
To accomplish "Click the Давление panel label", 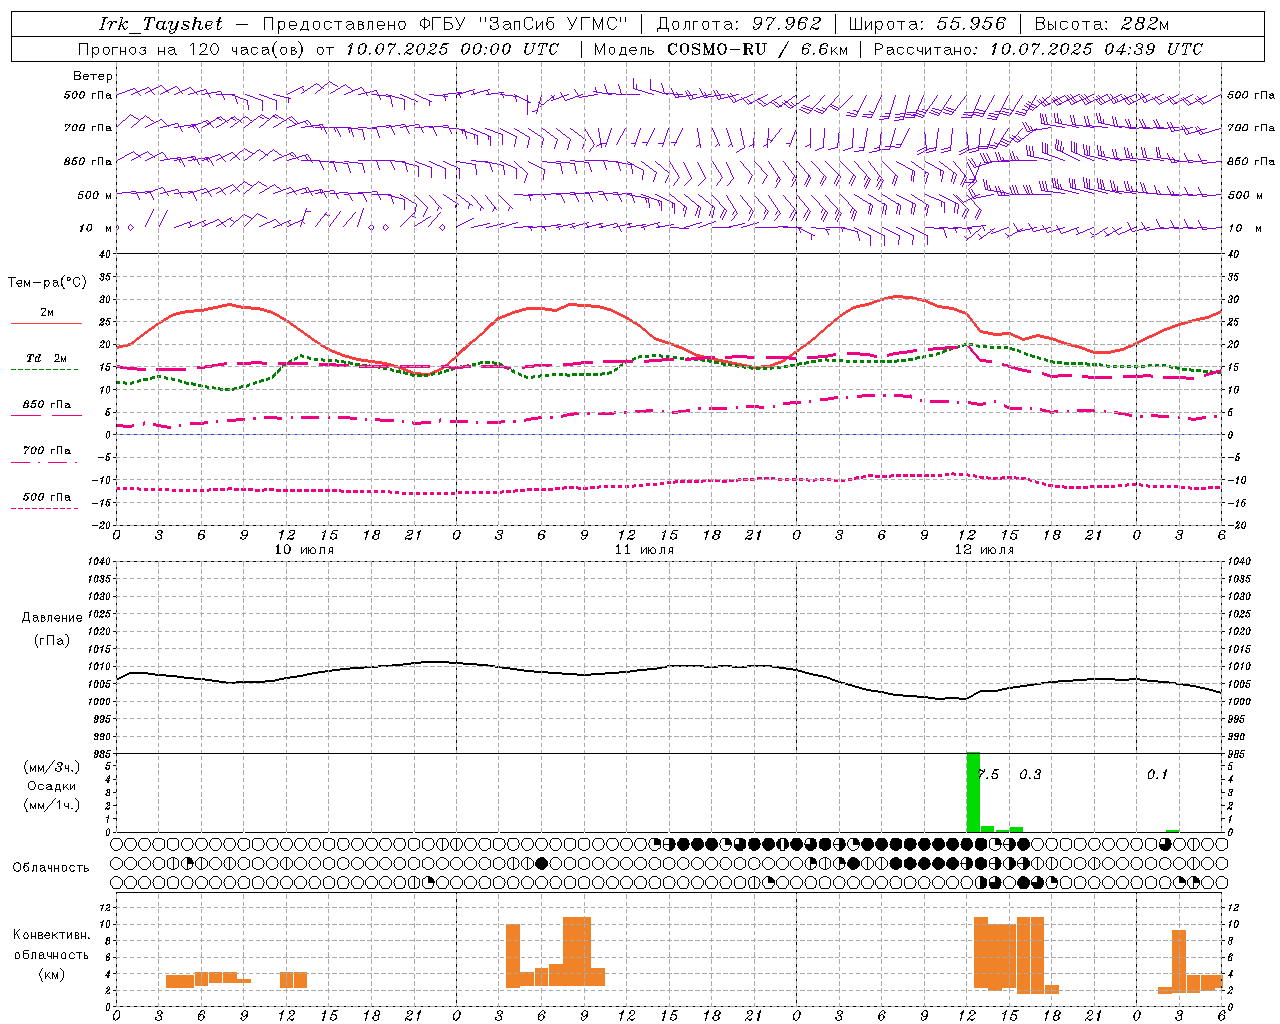I will click(x=52, y=618).
